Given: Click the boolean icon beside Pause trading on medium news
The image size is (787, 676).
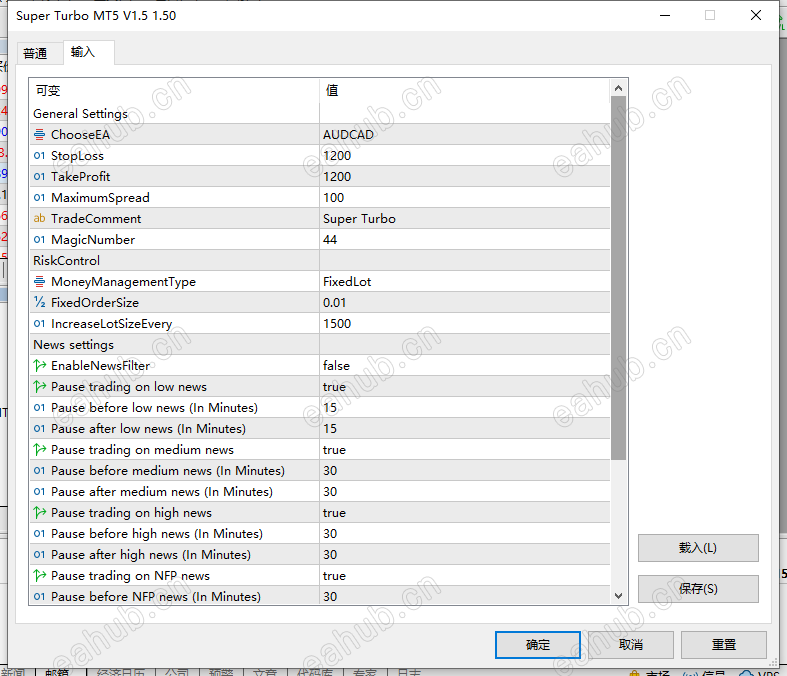Looking at the screenshot, I should pos(39,450).
